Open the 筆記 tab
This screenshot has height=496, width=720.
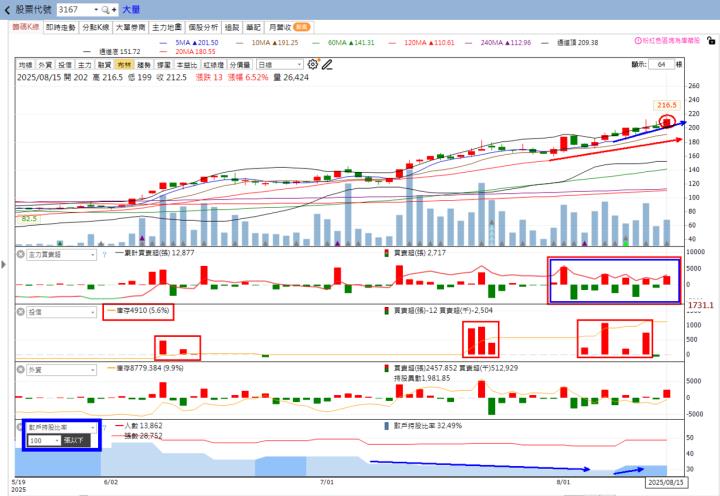click(x=253, y=28)
